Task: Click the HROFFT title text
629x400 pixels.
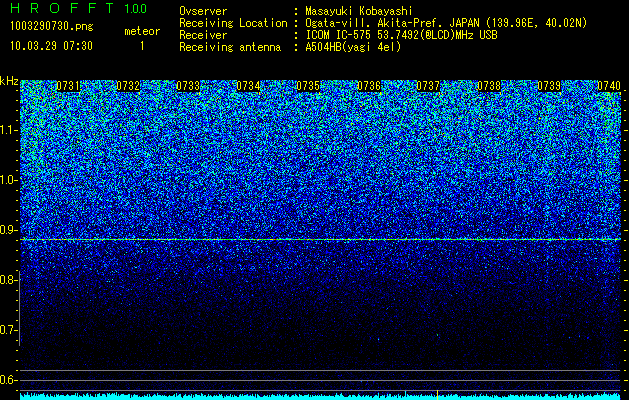Action: 62,8
